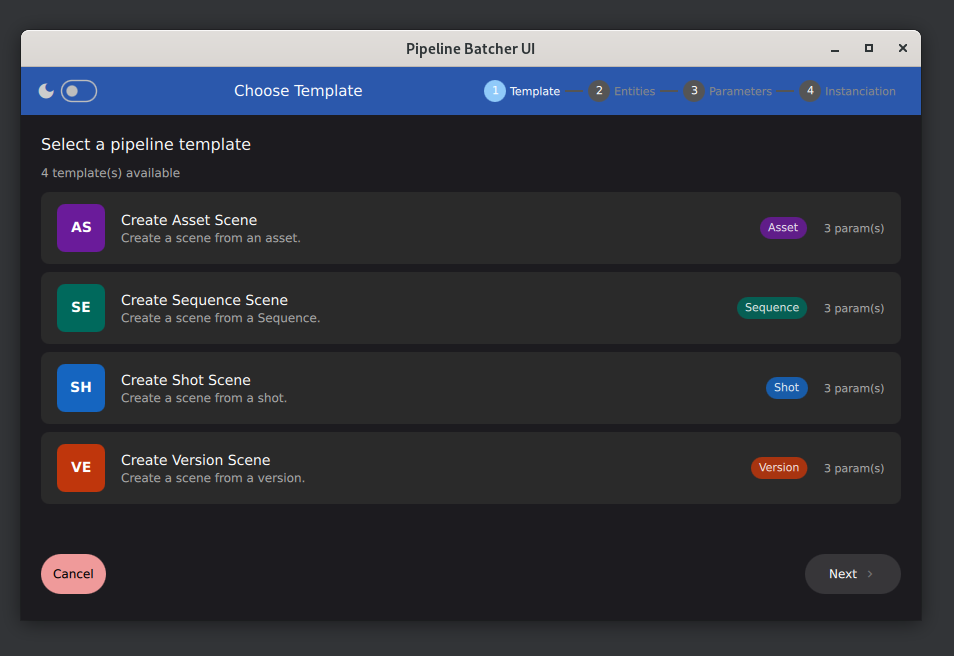Select the Create Version Scene template
This screenshot has height=656, width=954.
click(x=470, y=468)
